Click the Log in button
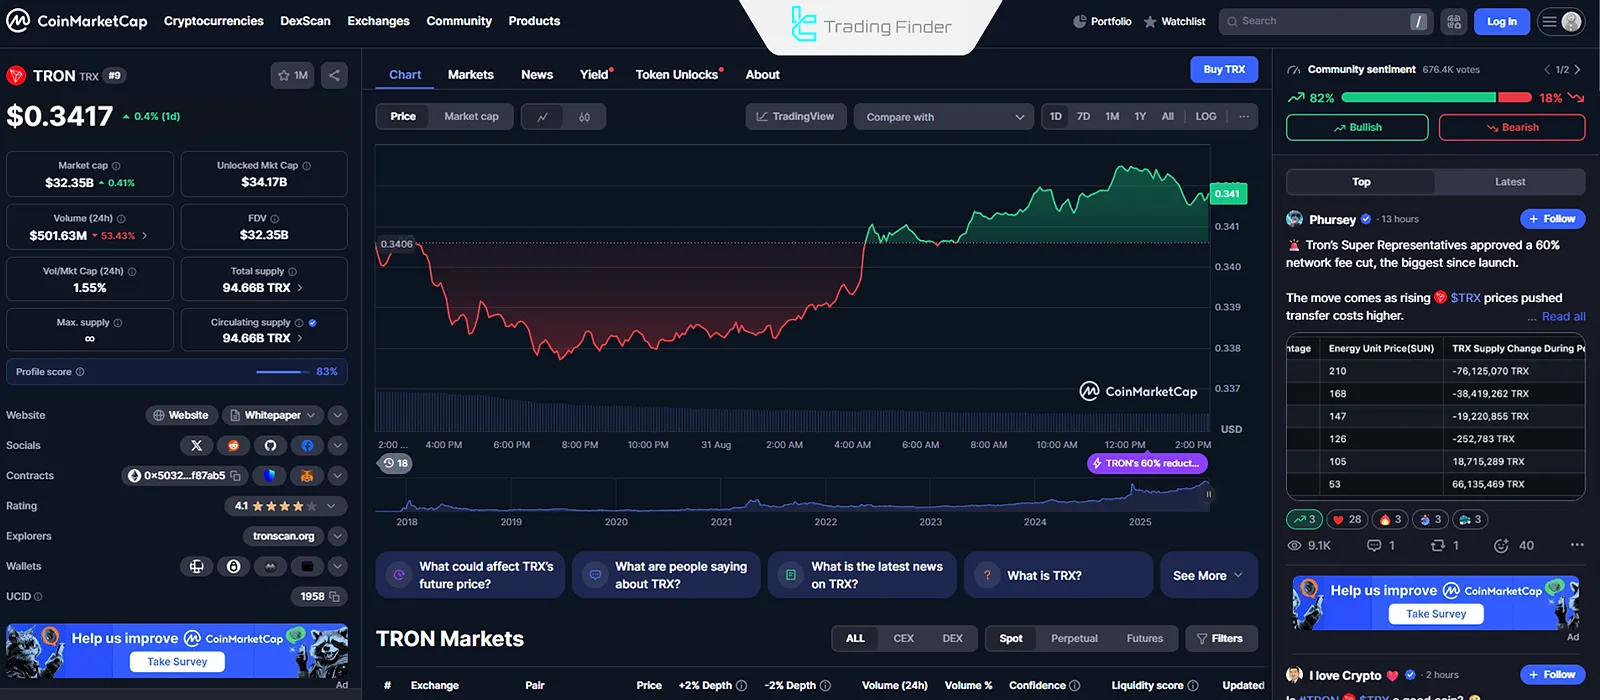This screenshot has width=1600, height=700. [1502, 21]
